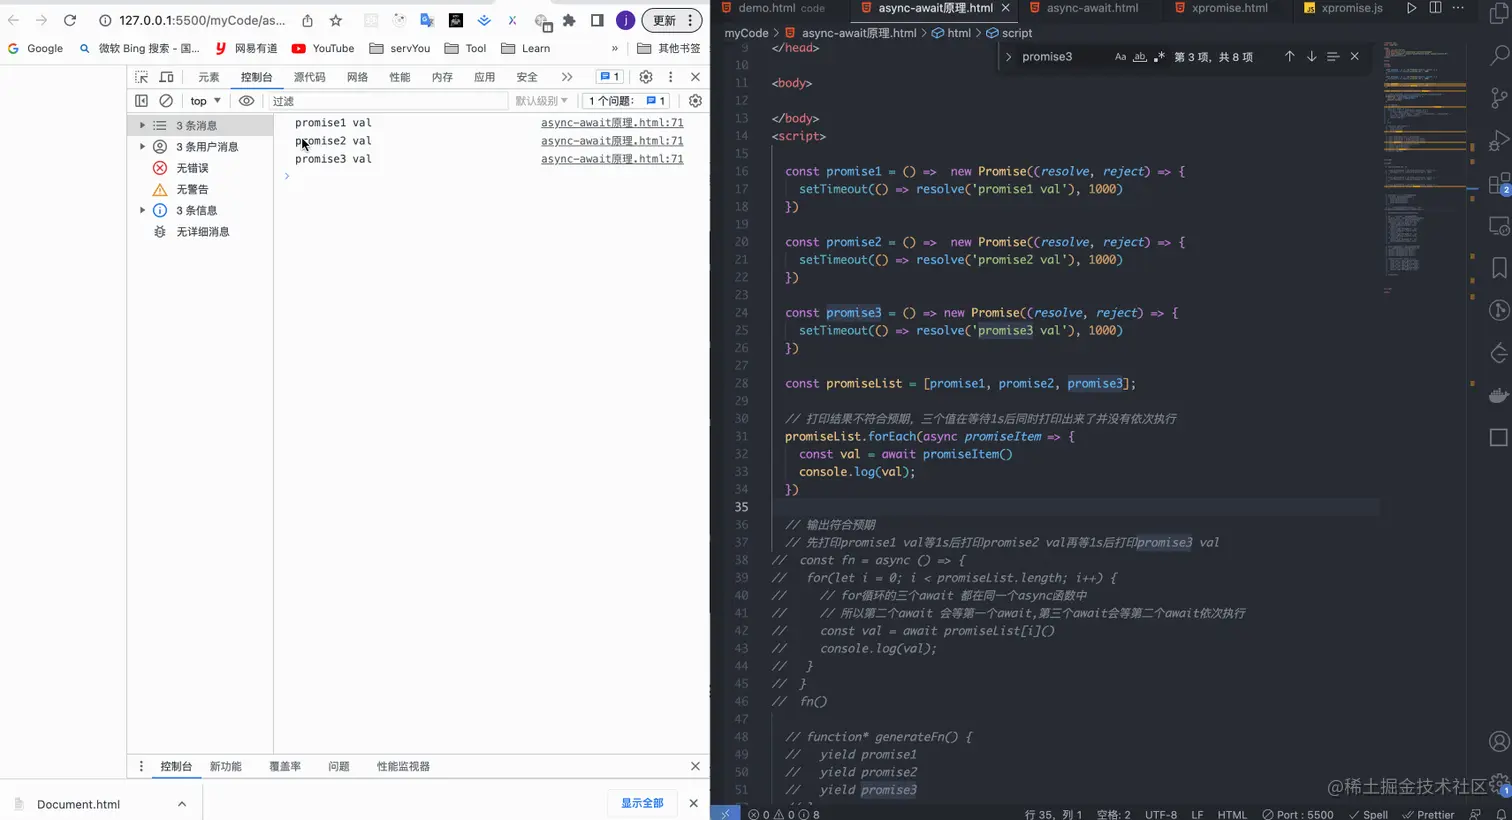Open the 安全 DevTools tab

[527, 77]
